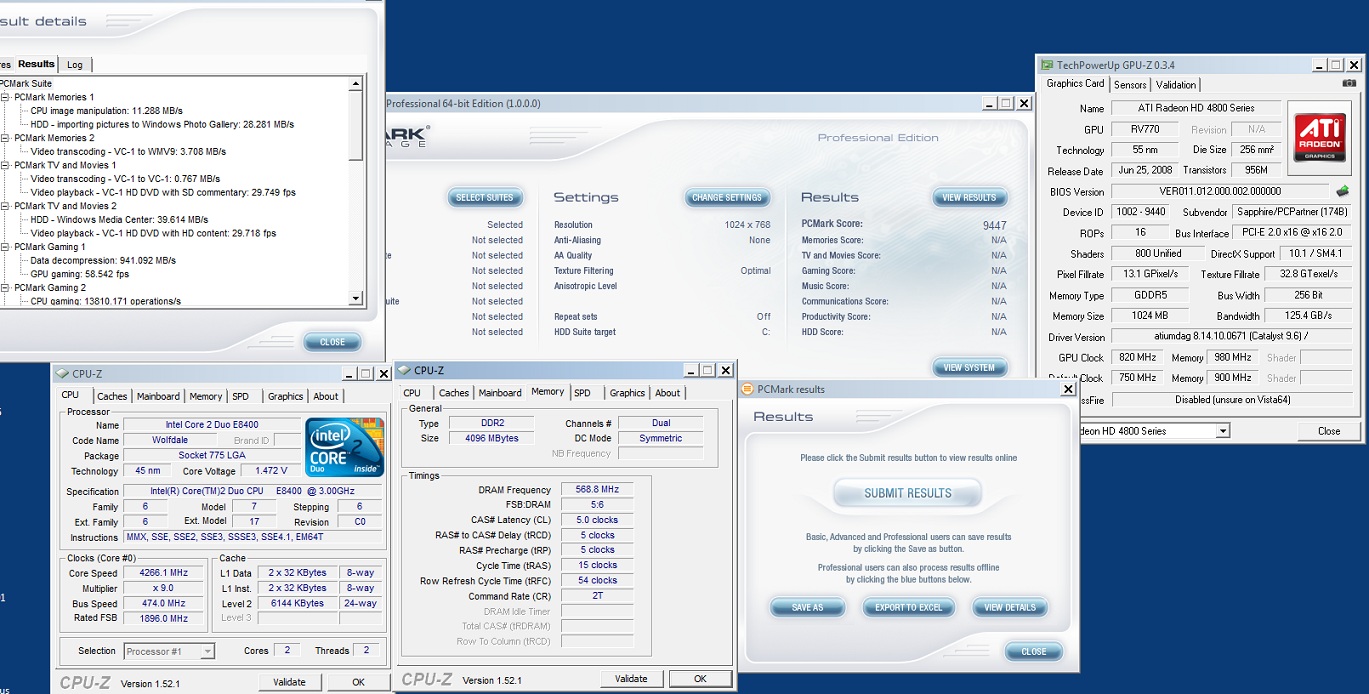Collapse the PCMark Memories 1 tree node
This screenshot has height=694, width=1369.
coord(6,97)
